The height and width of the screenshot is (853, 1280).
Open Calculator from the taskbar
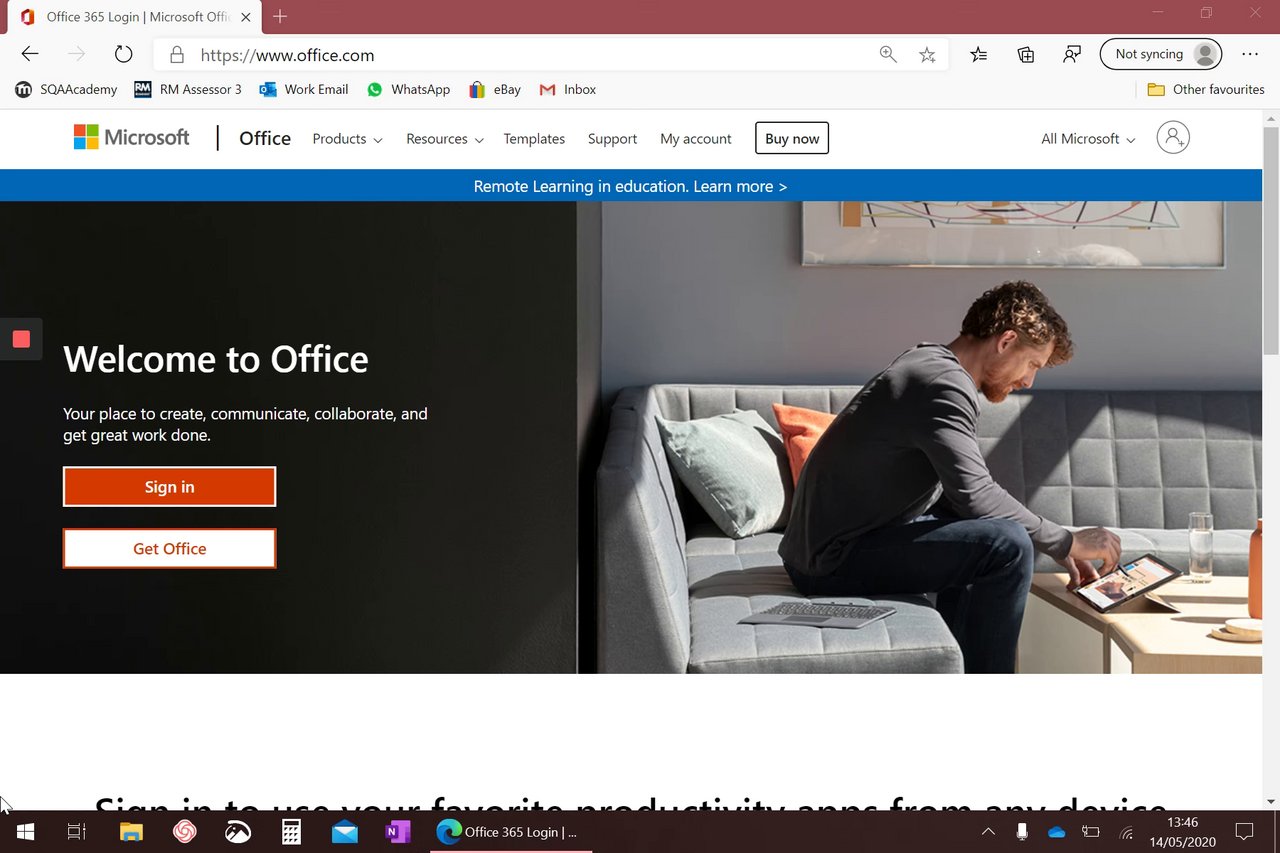coord(291,831)
